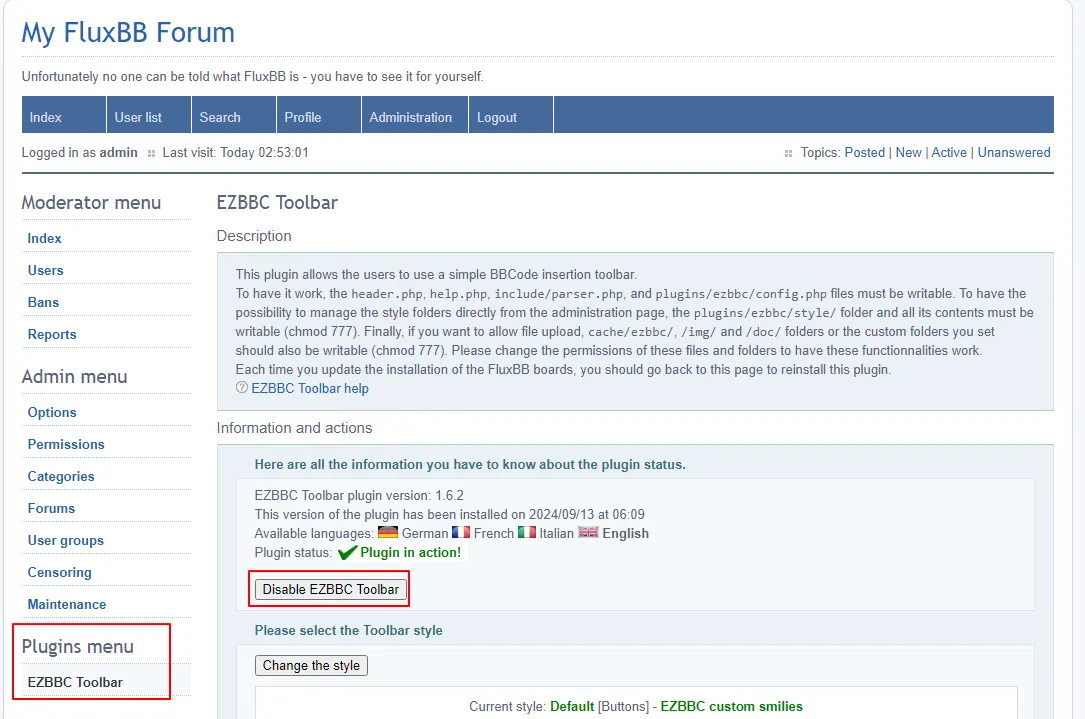Viewport: 1085px width, 719px height.
Task: Click the installed on 2024/09/13 line
Action: pyautogui.click(x=450, y=514)
